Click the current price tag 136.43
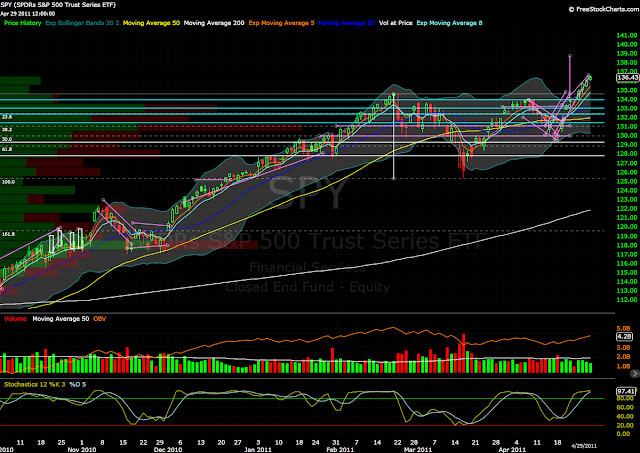The height and width of the screenshot is (453, 640). click(x=627, y=78)
